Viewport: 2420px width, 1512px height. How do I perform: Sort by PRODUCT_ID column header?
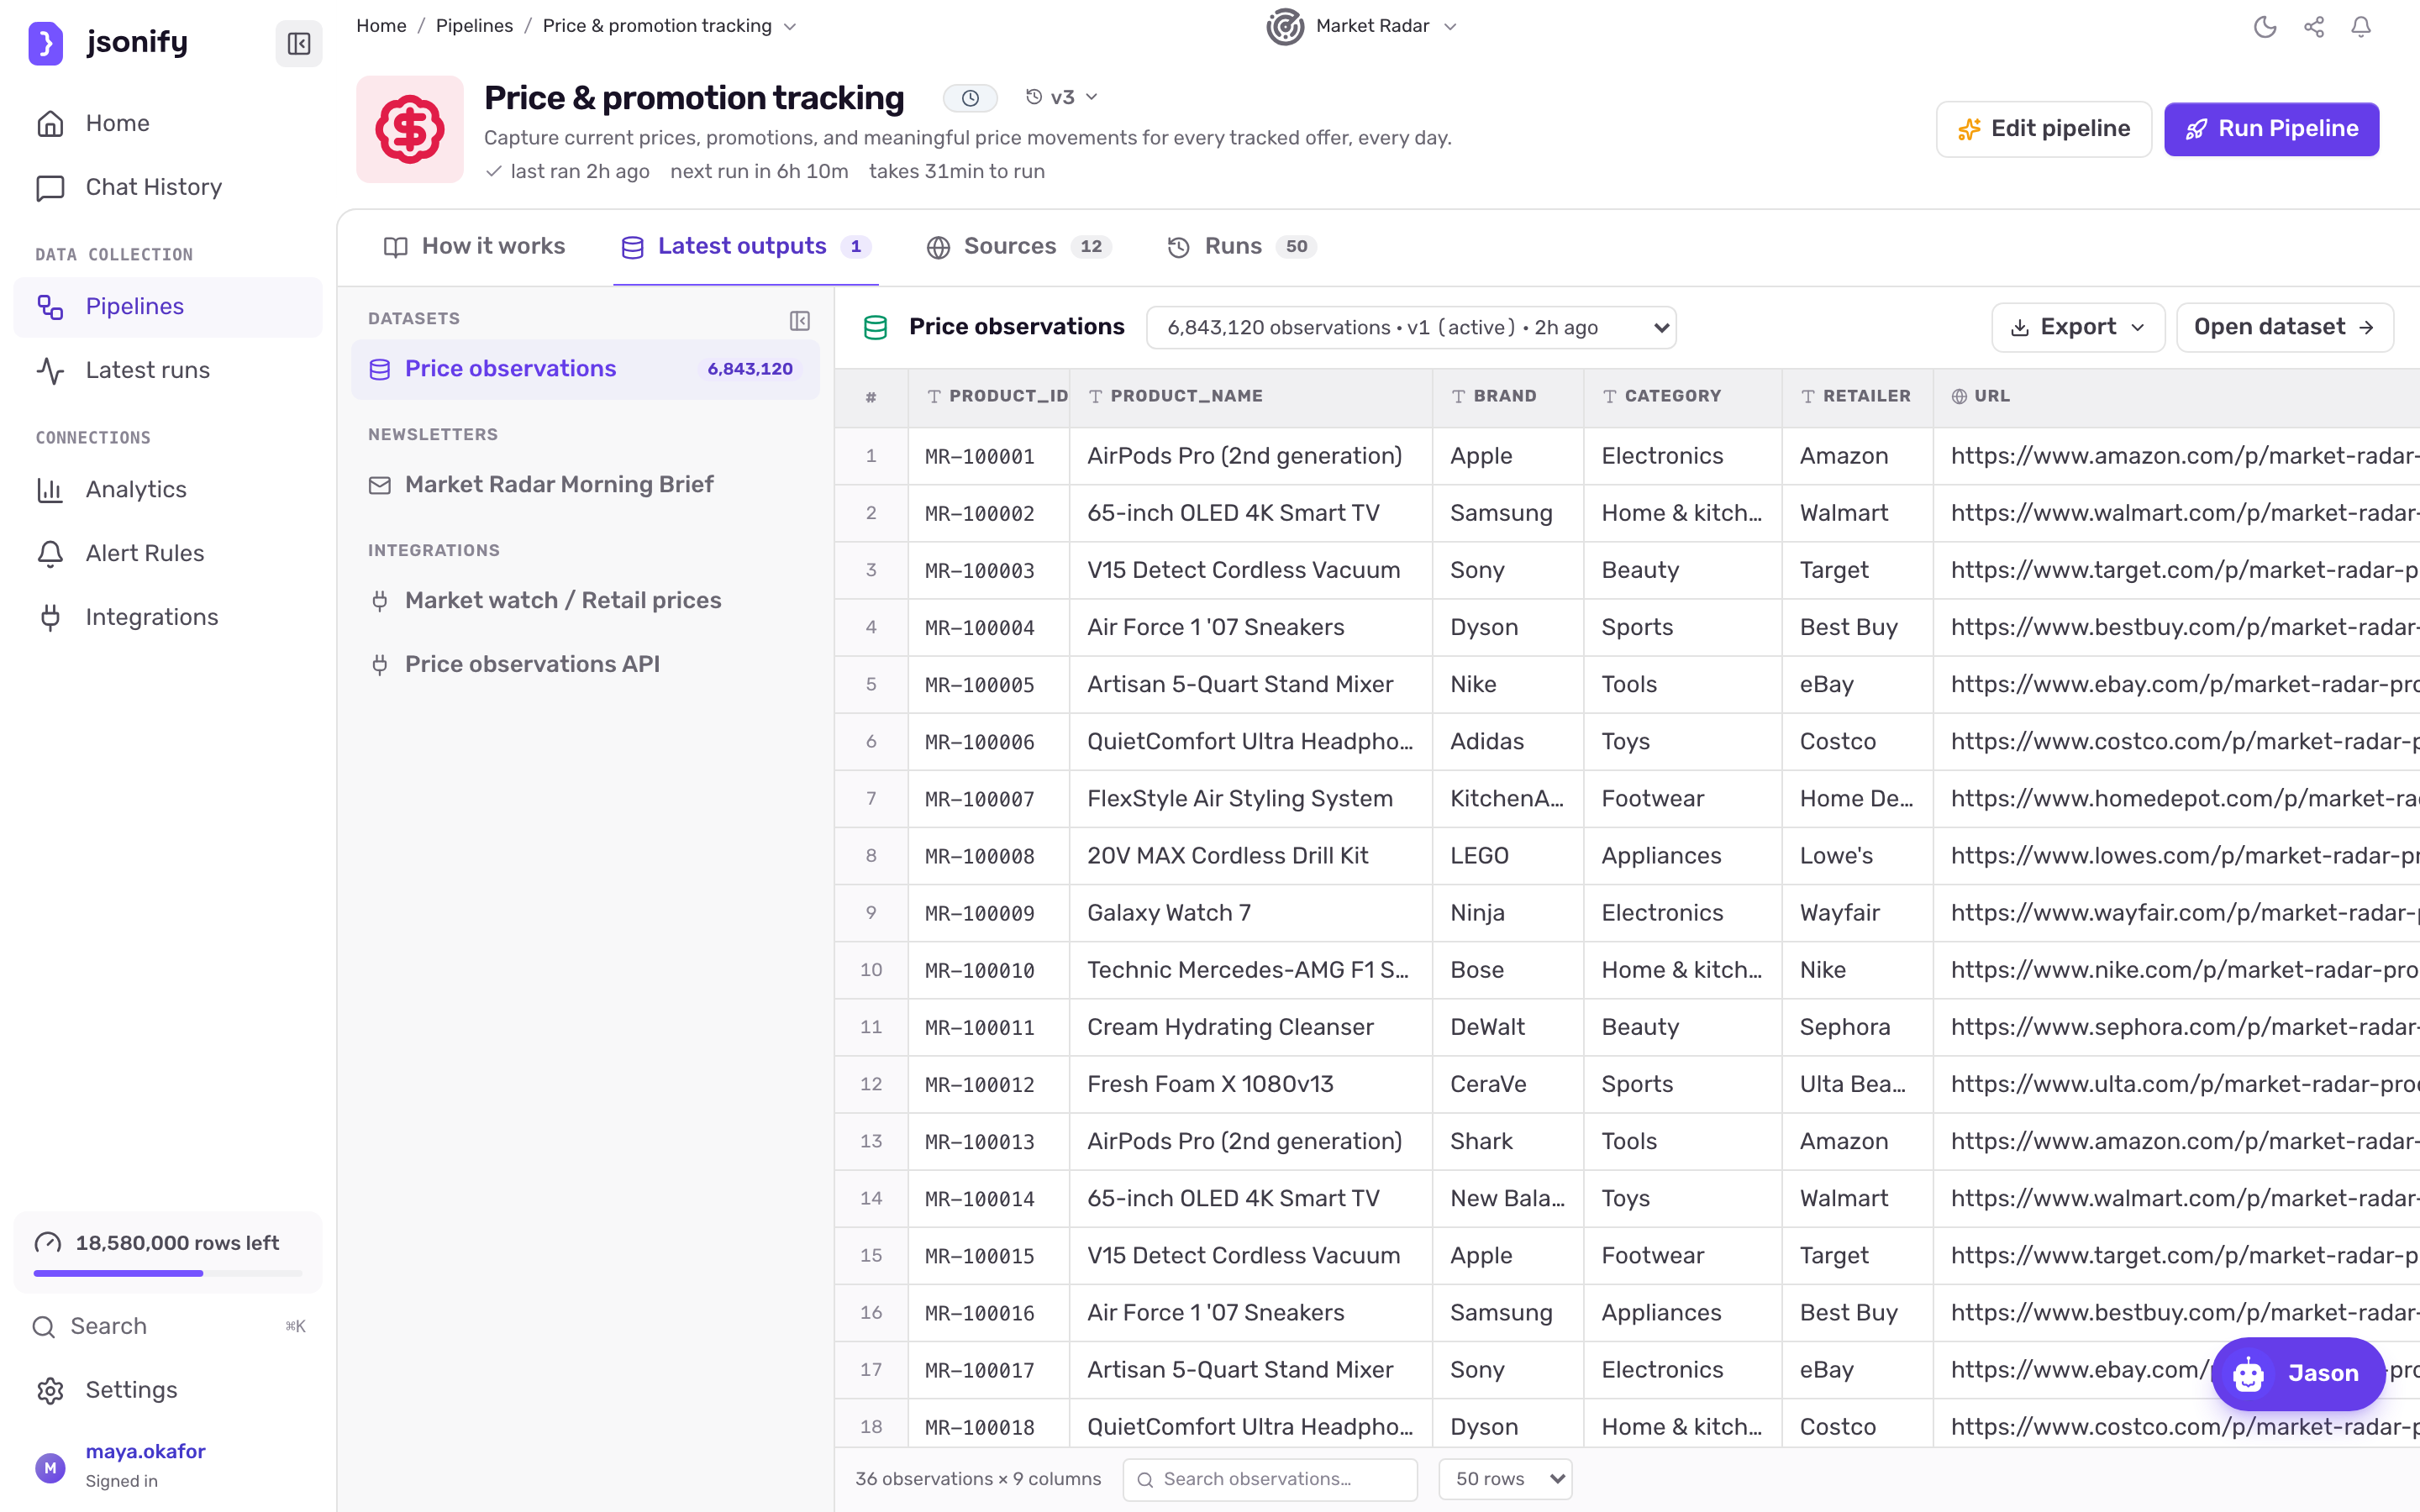(988, 397)
